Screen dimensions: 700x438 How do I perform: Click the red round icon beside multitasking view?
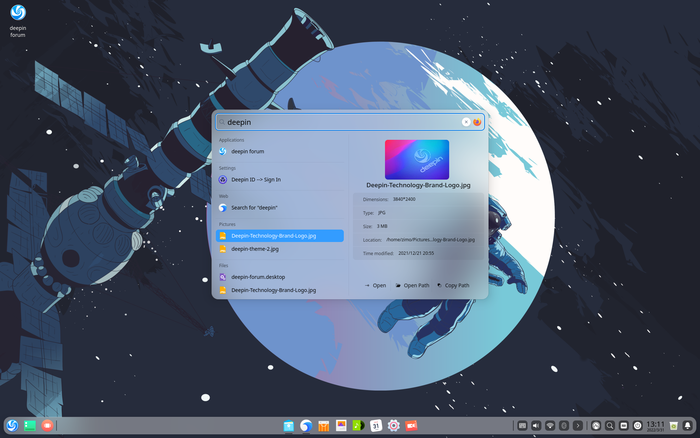47,425
